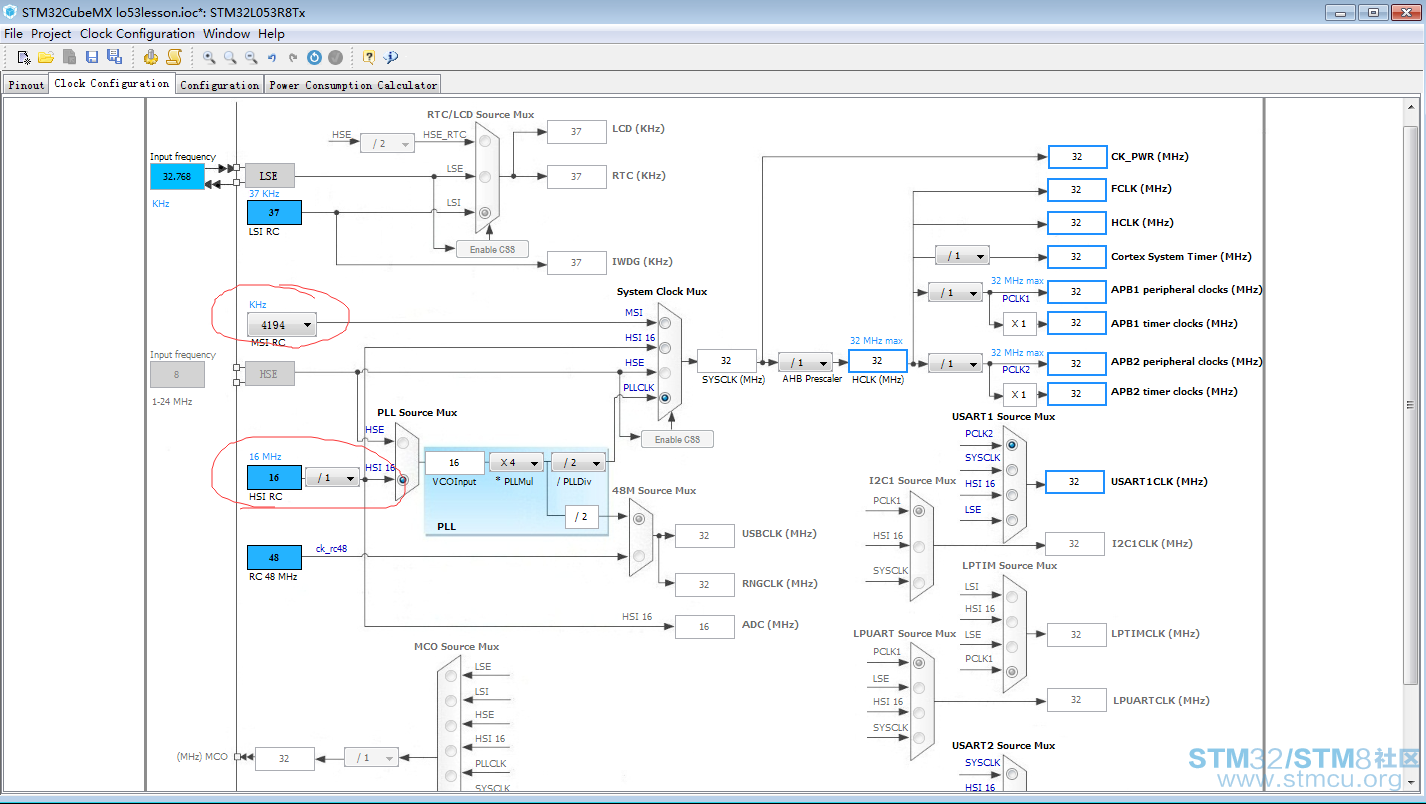Click the blue Reset Clock Configuration icon
The height and width of the screenshot is (804, 1426).
[x=314, y=57]
